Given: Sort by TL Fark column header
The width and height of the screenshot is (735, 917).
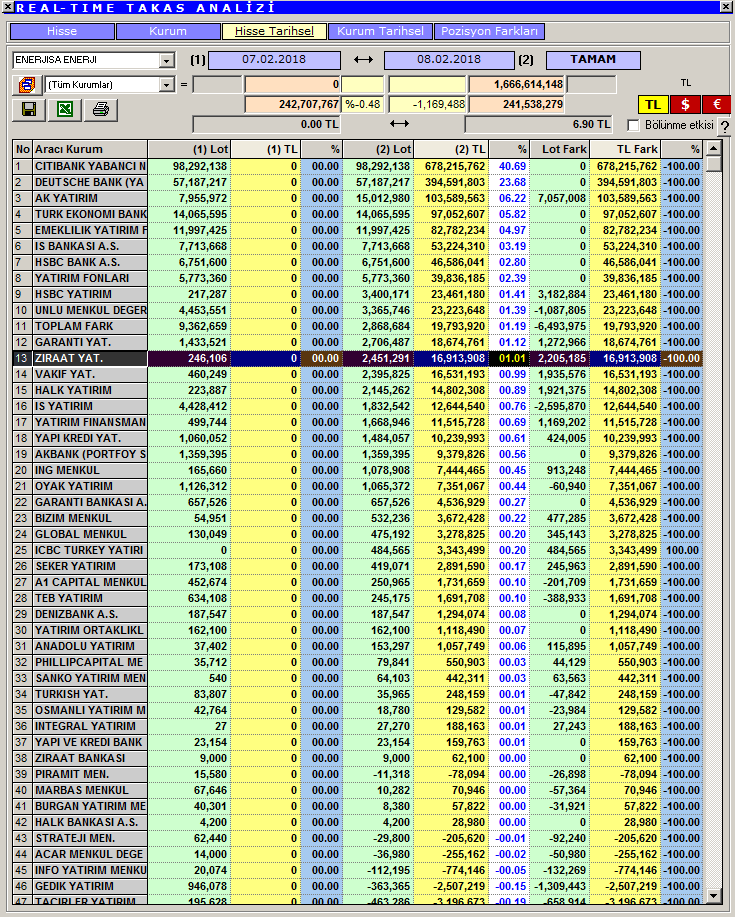Looking at the screenshot, I should [625, 149].
